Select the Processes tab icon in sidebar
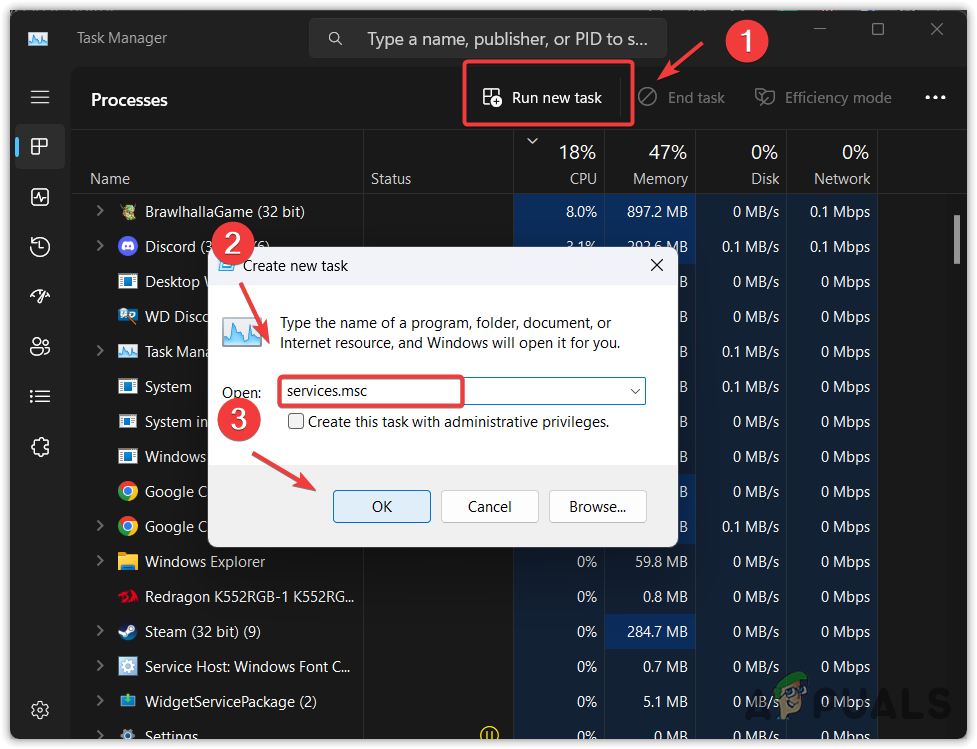The image size is (977, 749). [40, 146]
